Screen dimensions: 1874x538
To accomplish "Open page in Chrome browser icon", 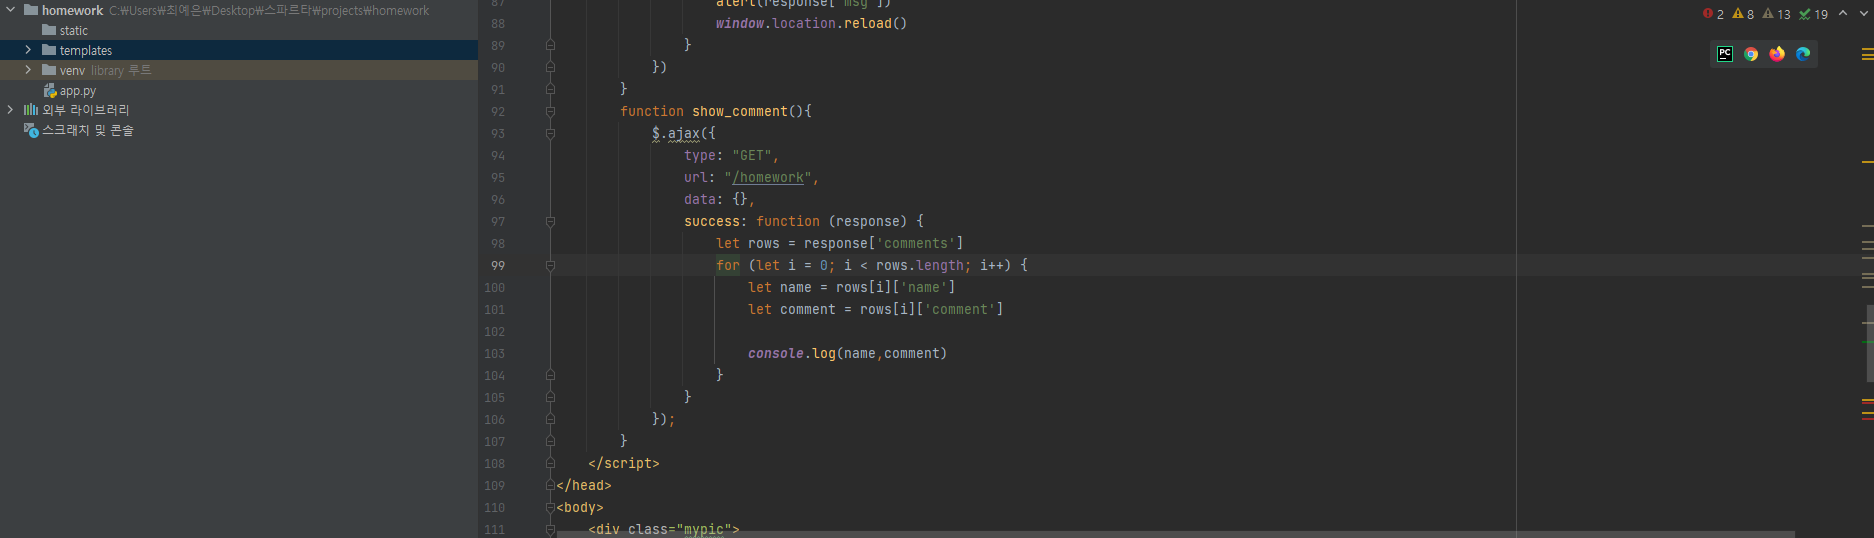I will point(1751,54).
